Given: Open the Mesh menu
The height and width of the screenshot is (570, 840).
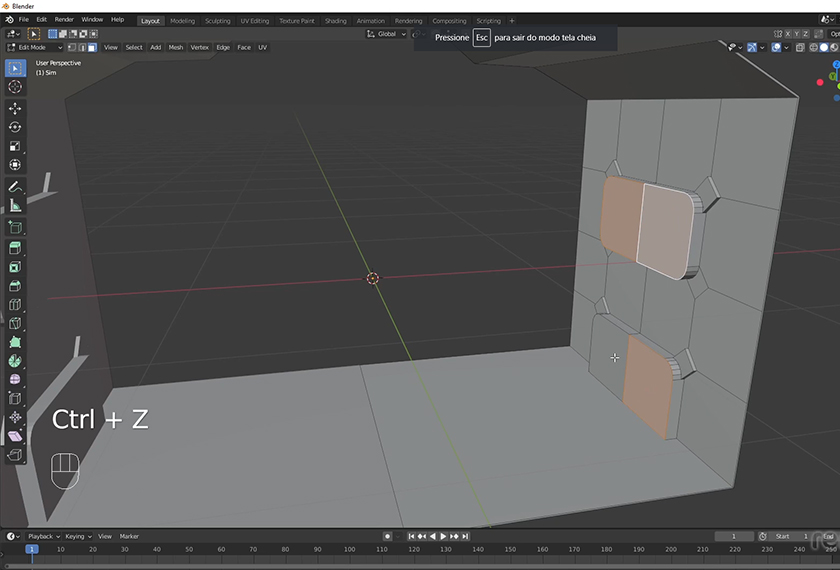Looking at the screenshot, I should [175, 47].
